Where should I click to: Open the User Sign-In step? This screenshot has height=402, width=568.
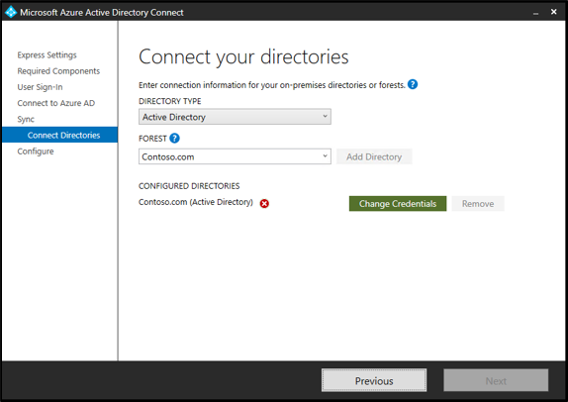pyautogui.click(x=40, y=87)
